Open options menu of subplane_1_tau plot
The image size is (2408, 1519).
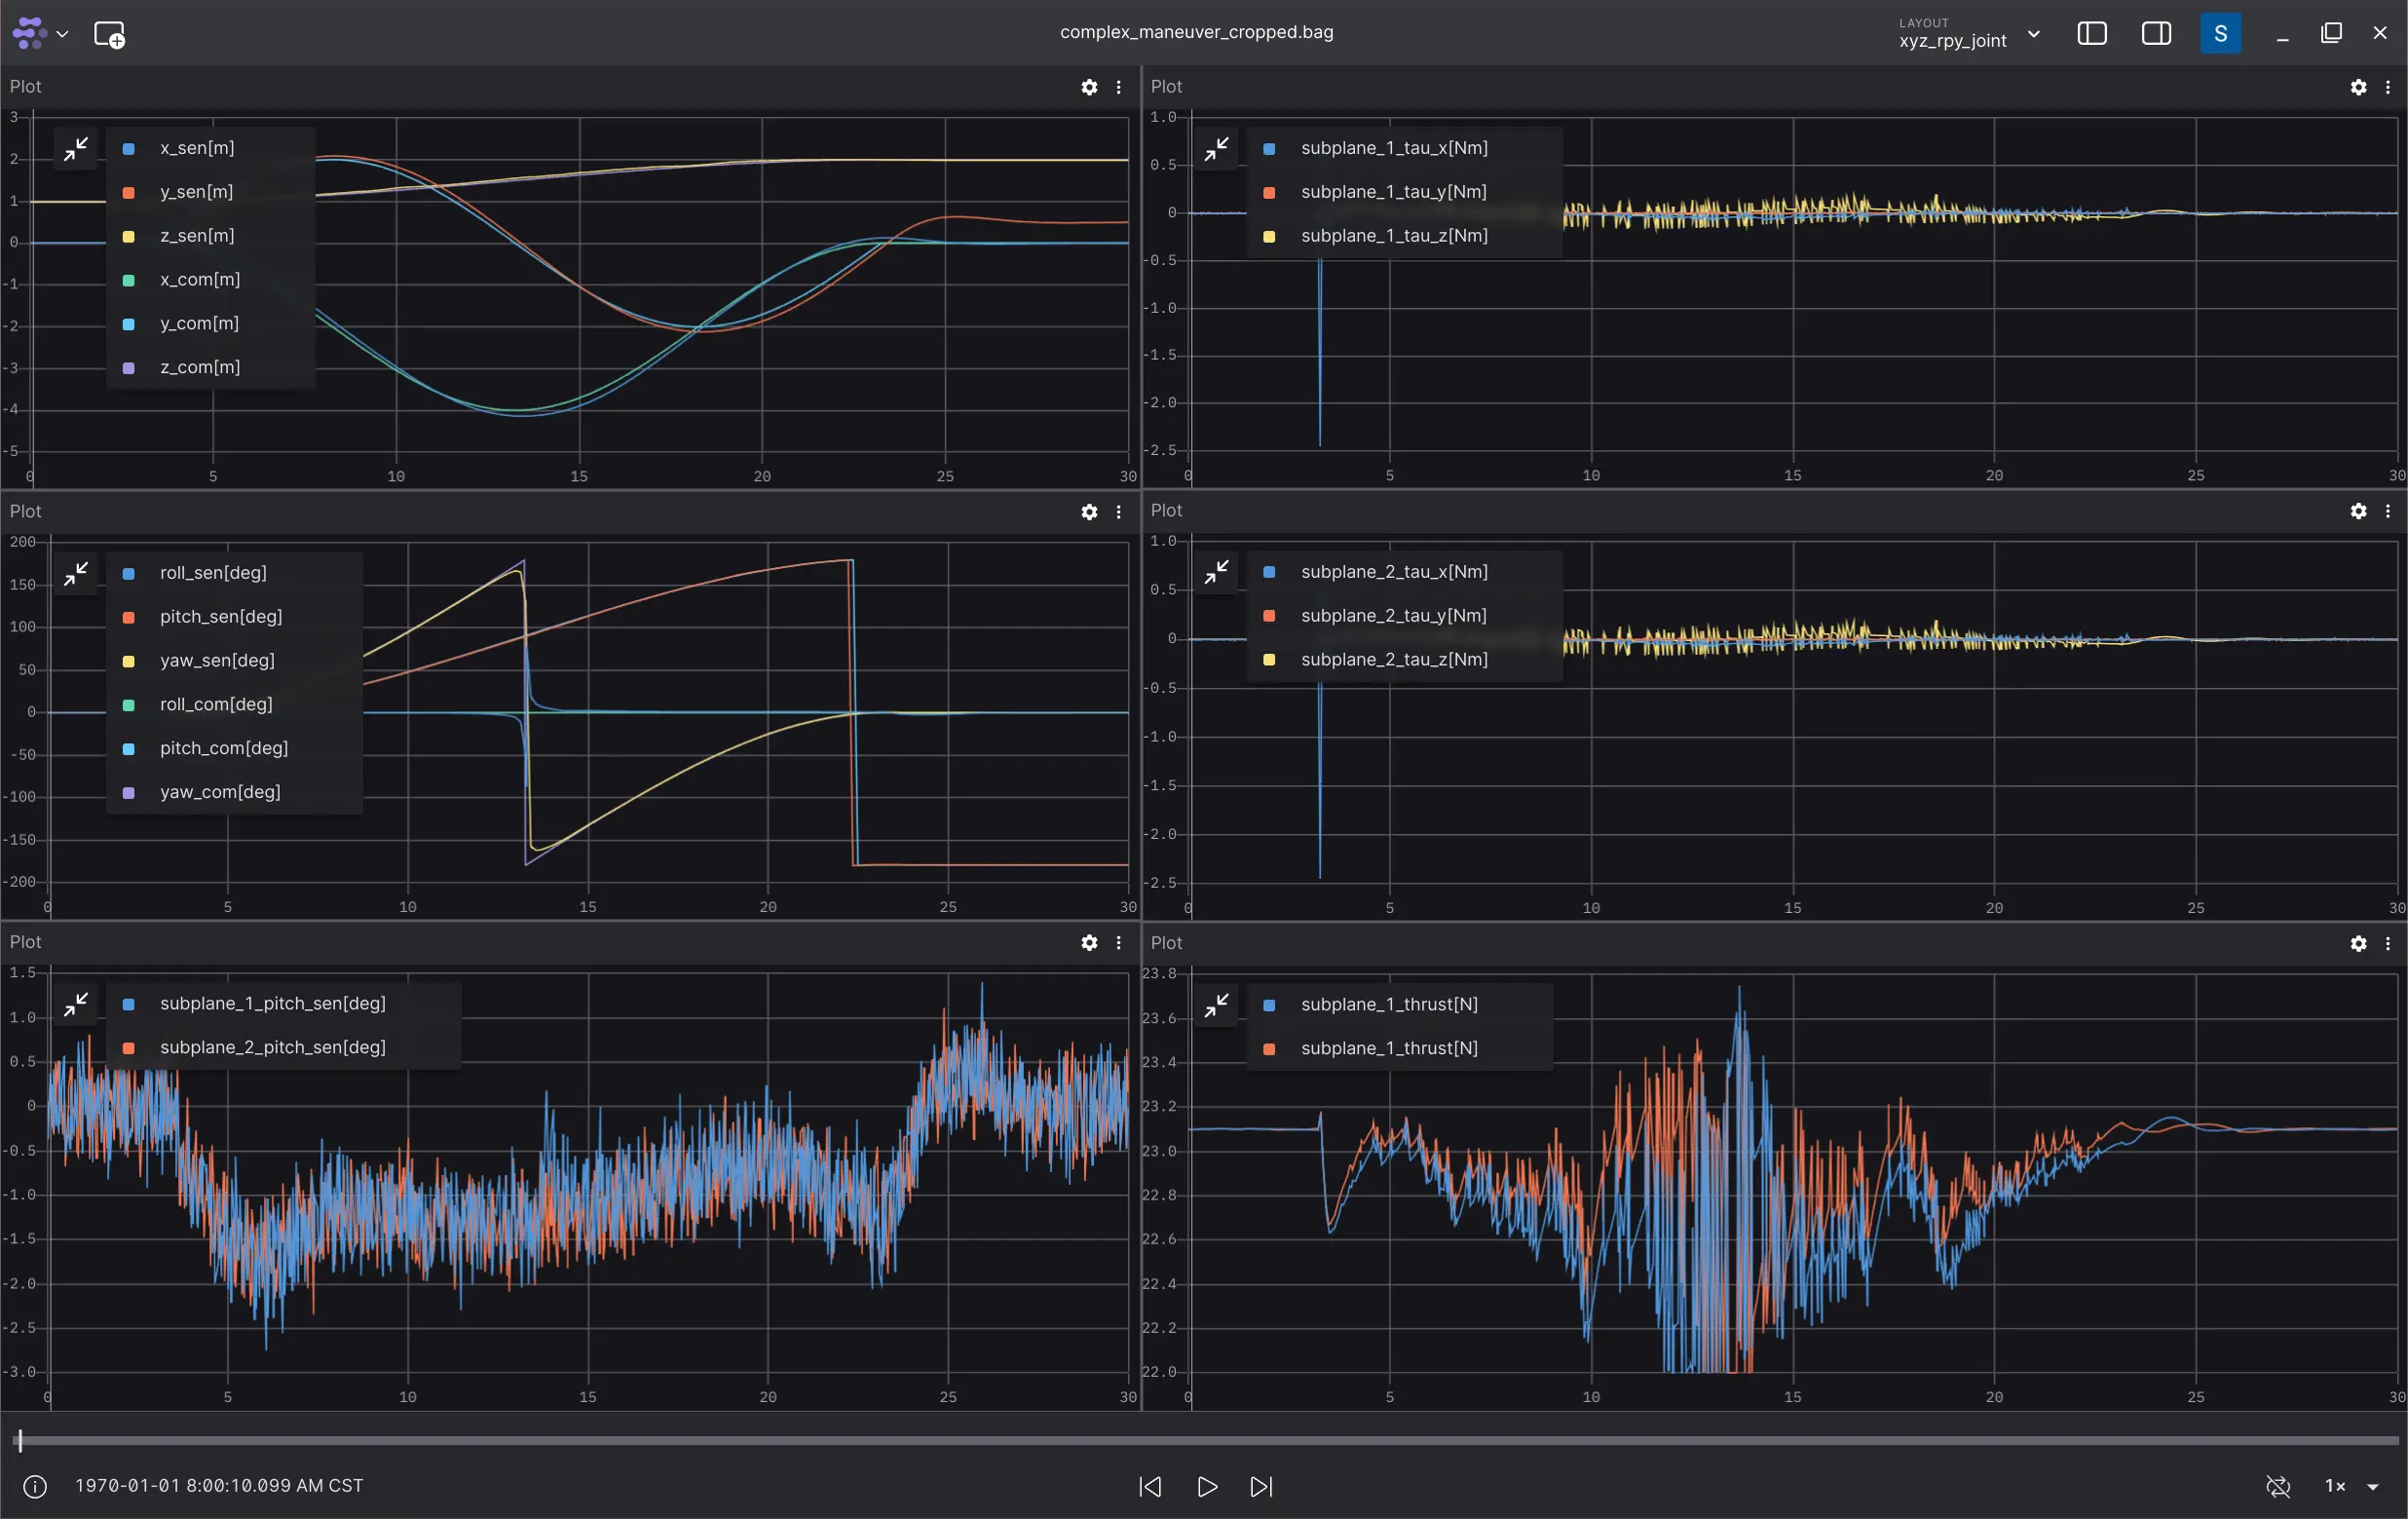(x=2388, y=87)
